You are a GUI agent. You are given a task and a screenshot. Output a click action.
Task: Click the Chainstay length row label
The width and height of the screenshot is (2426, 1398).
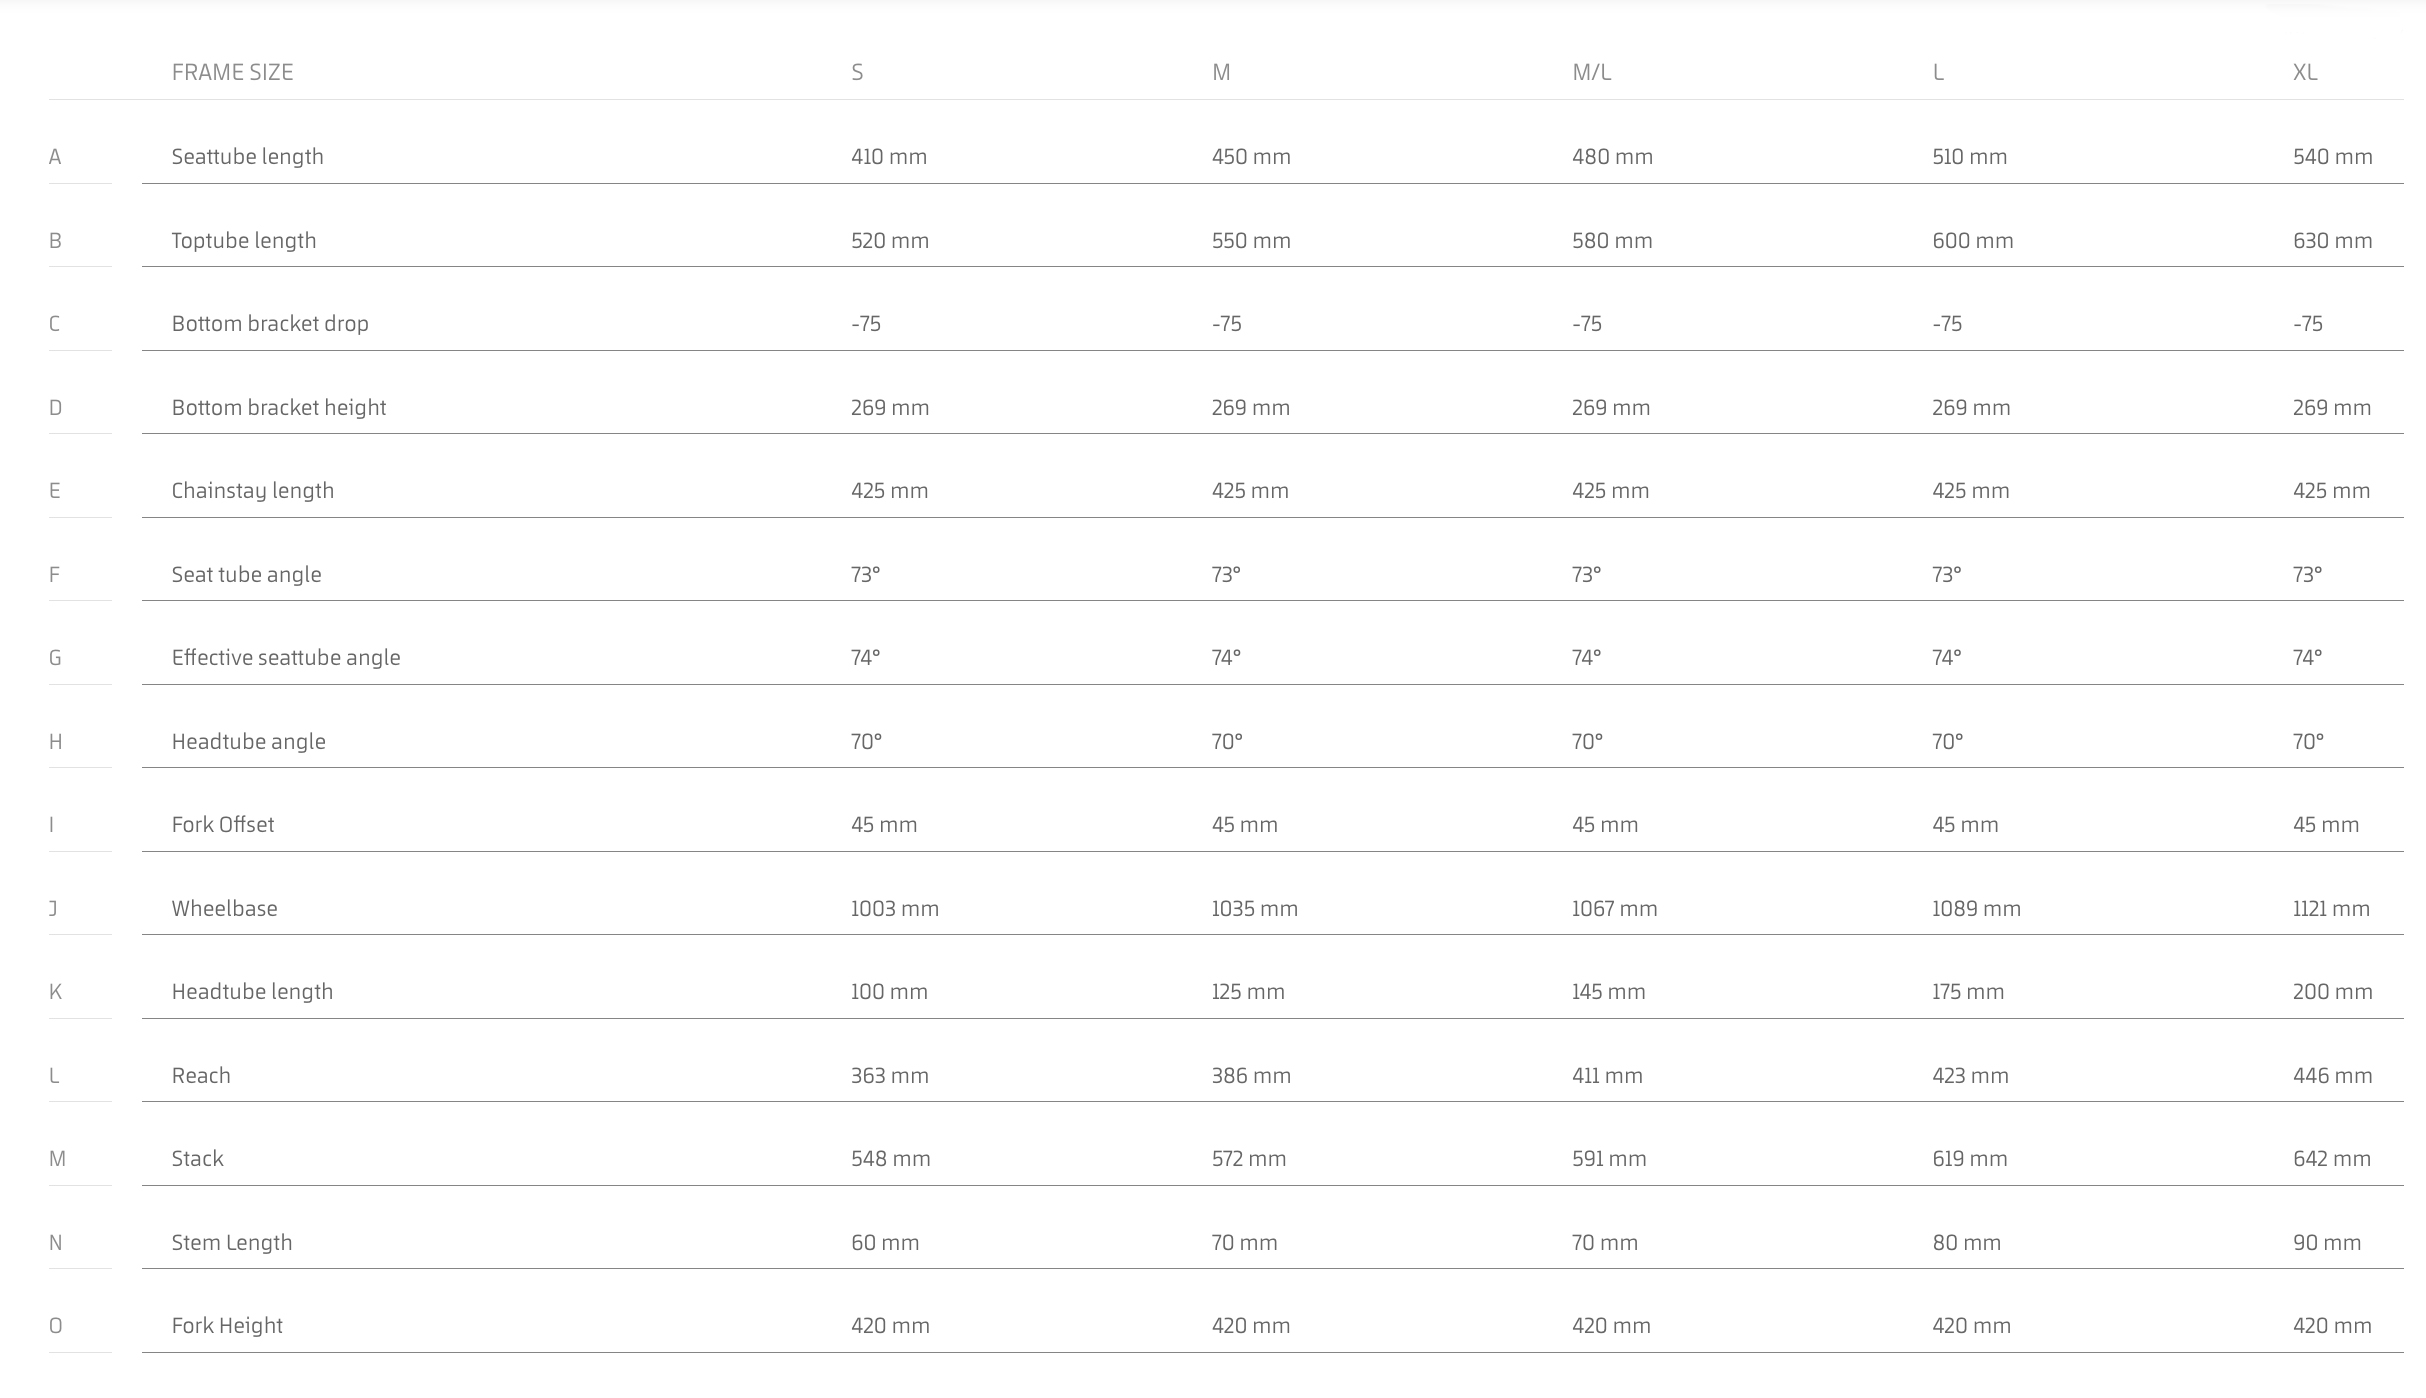pos(253,491)
